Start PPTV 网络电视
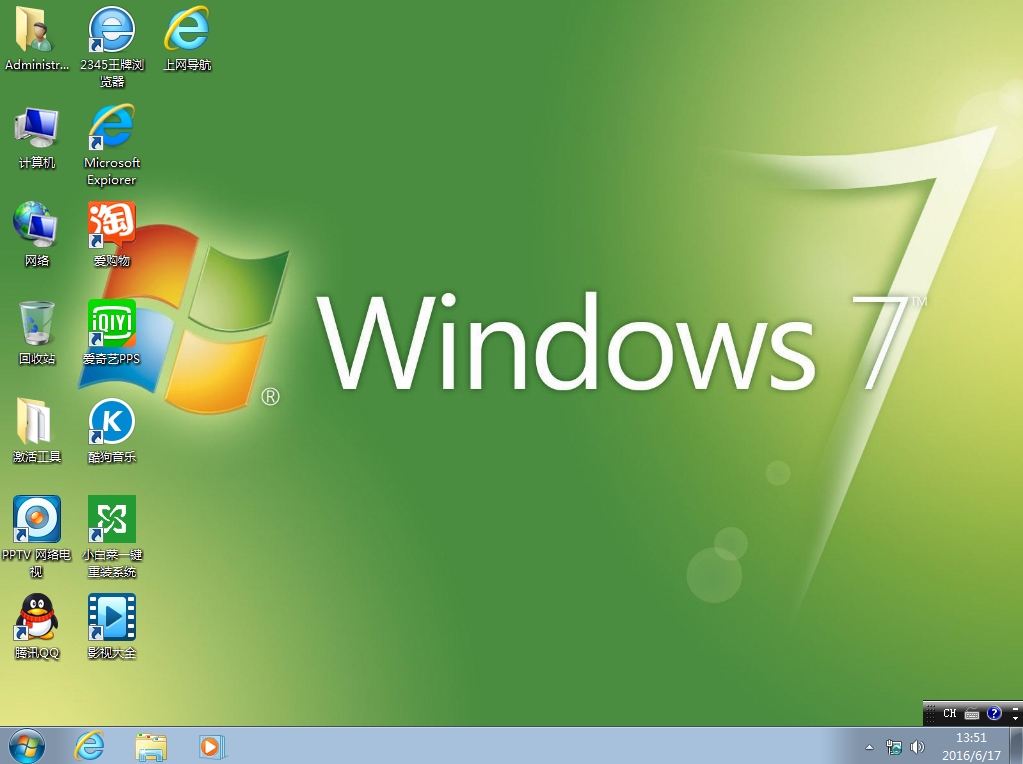 36,520
